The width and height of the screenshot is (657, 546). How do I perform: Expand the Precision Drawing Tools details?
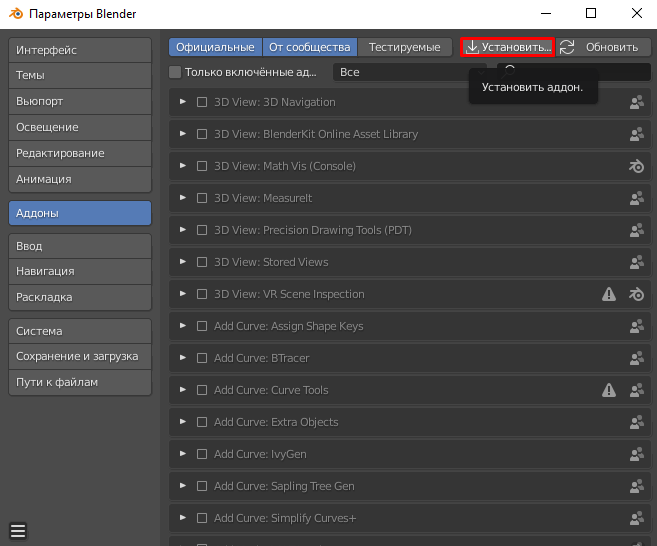tap(183, 230)
